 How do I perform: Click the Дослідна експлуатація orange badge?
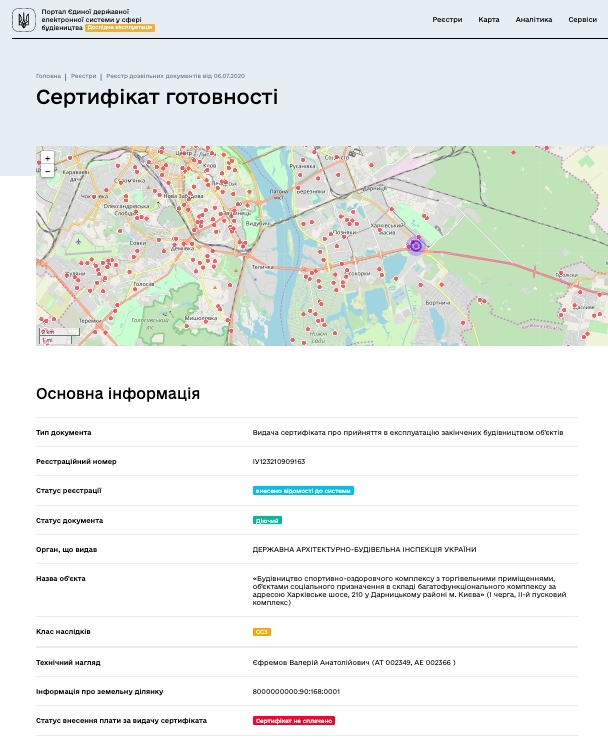[120, 28]
